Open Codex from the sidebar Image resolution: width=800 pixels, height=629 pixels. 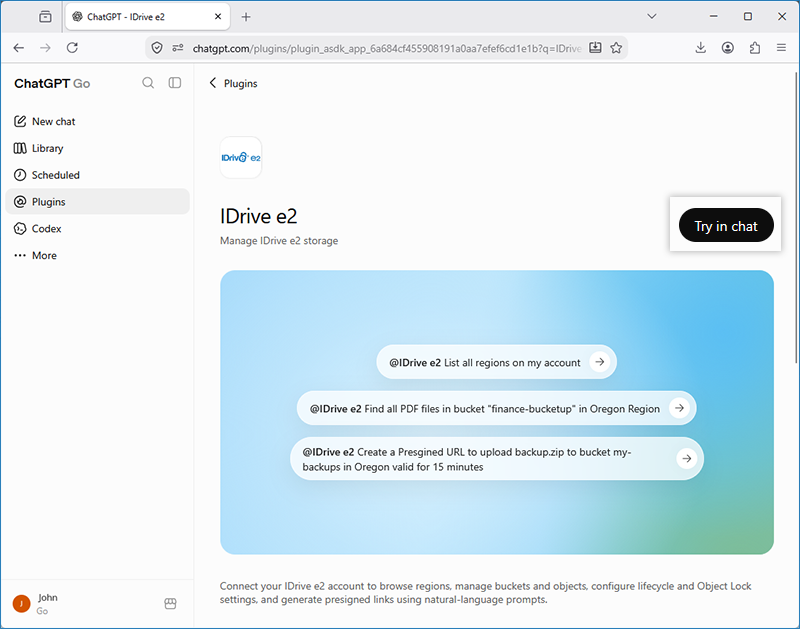tap(97, 229)
